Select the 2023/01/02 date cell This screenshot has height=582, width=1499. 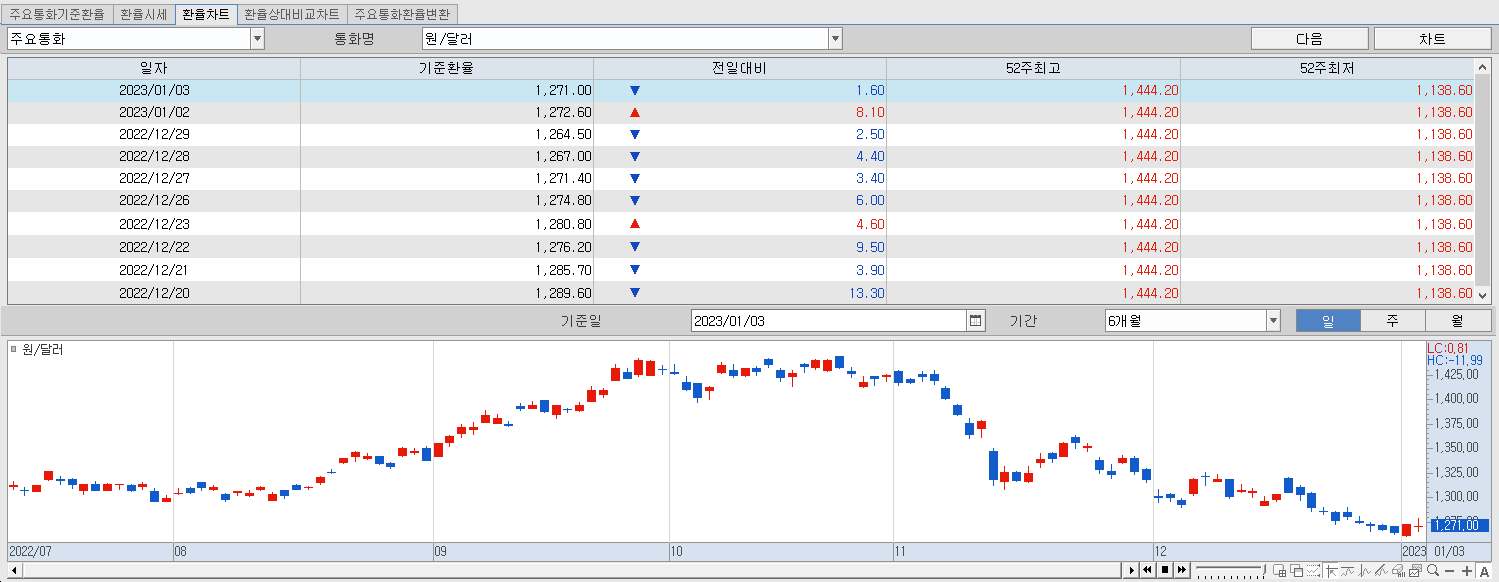click(x=154, y=112)
